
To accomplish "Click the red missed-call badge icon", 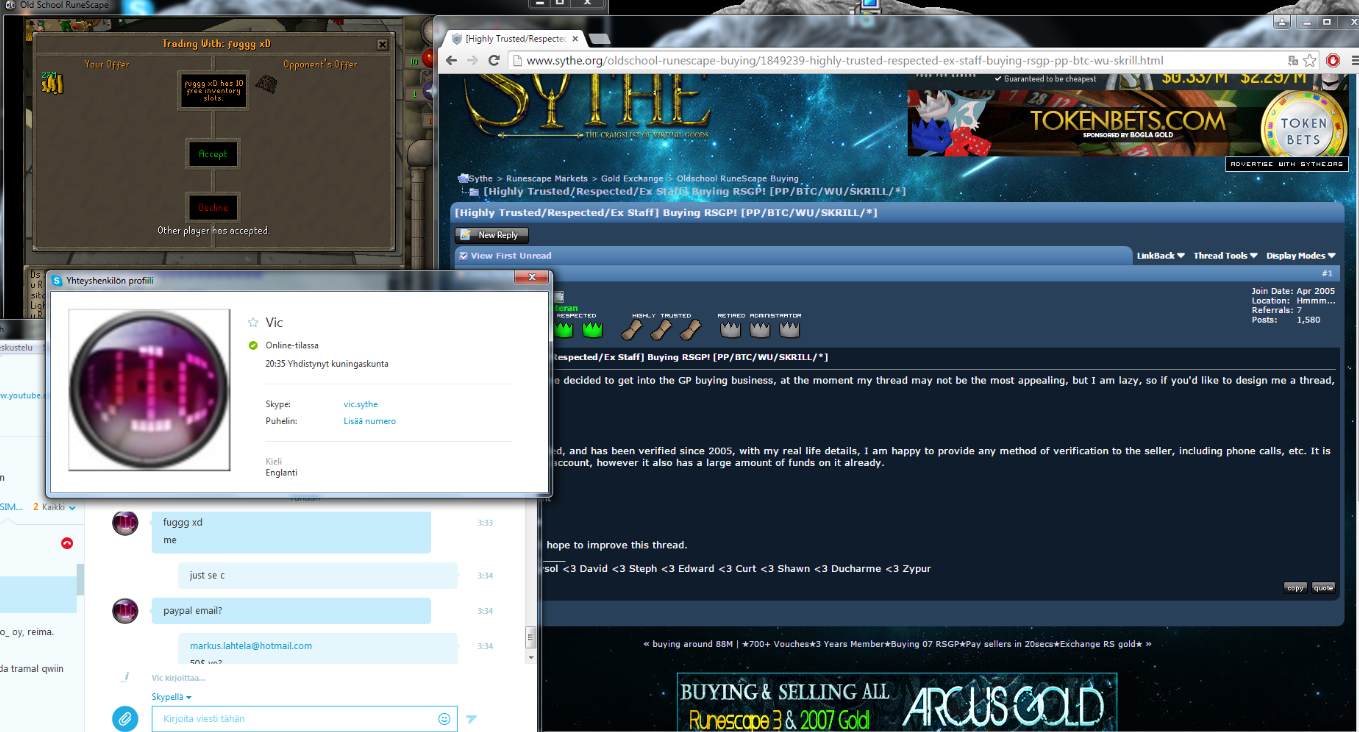I will click(x=67, y=543).
